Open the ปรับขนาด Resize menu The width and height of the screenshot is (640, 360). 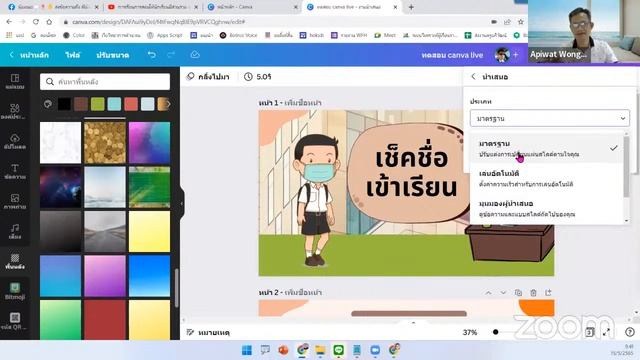(113, 55)
